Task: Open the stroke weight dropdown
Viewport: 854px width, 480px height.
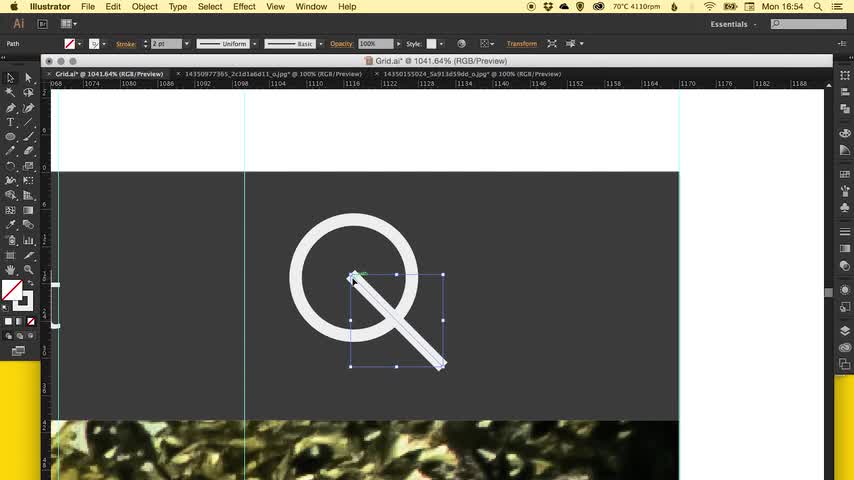Action: click(186, 44)
